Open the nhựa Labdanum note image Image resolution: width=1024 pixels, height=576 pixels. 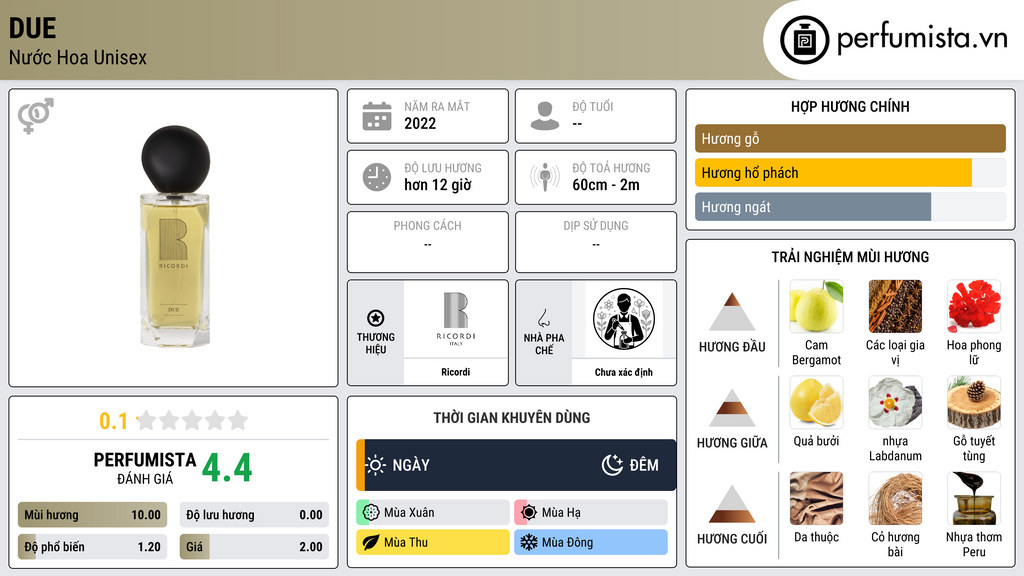pyautogui.click(x=895, y=402)
